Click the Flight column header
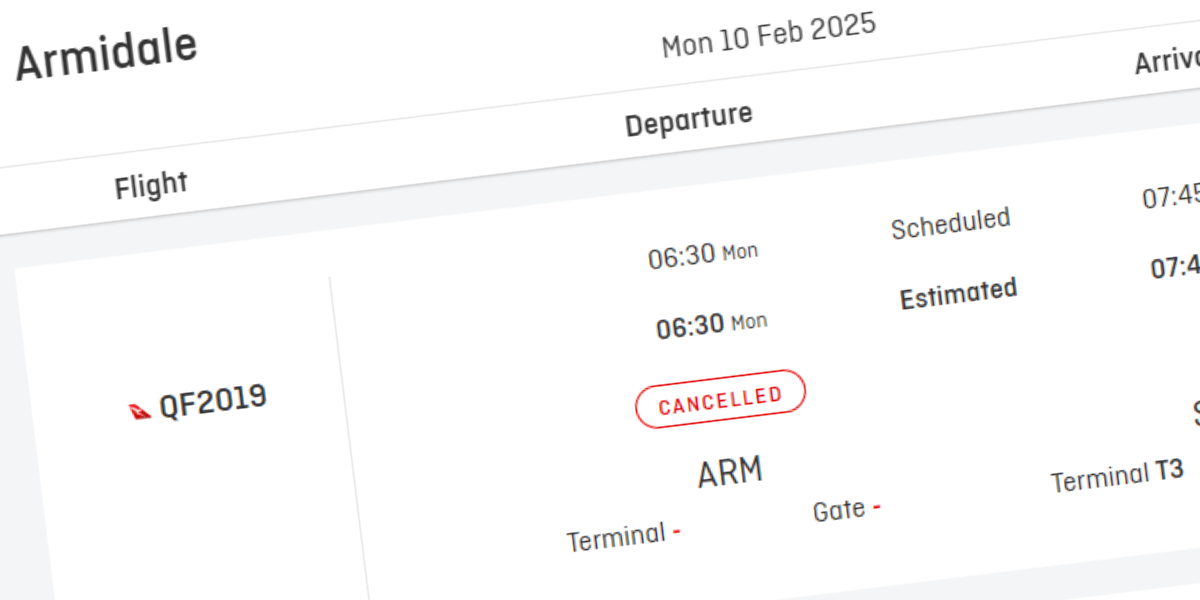1200x600 pixels. point(151,185)
